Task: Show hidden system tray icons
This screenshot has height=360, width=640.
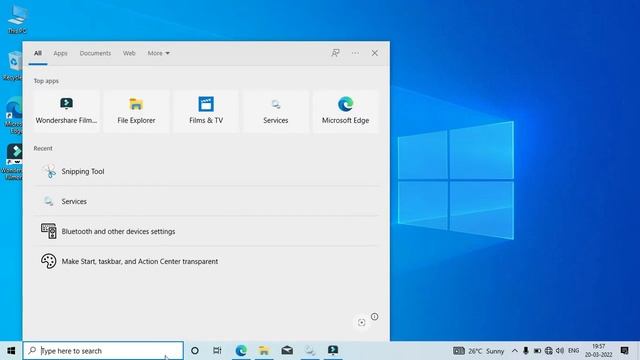Action: tap(515, 351)
